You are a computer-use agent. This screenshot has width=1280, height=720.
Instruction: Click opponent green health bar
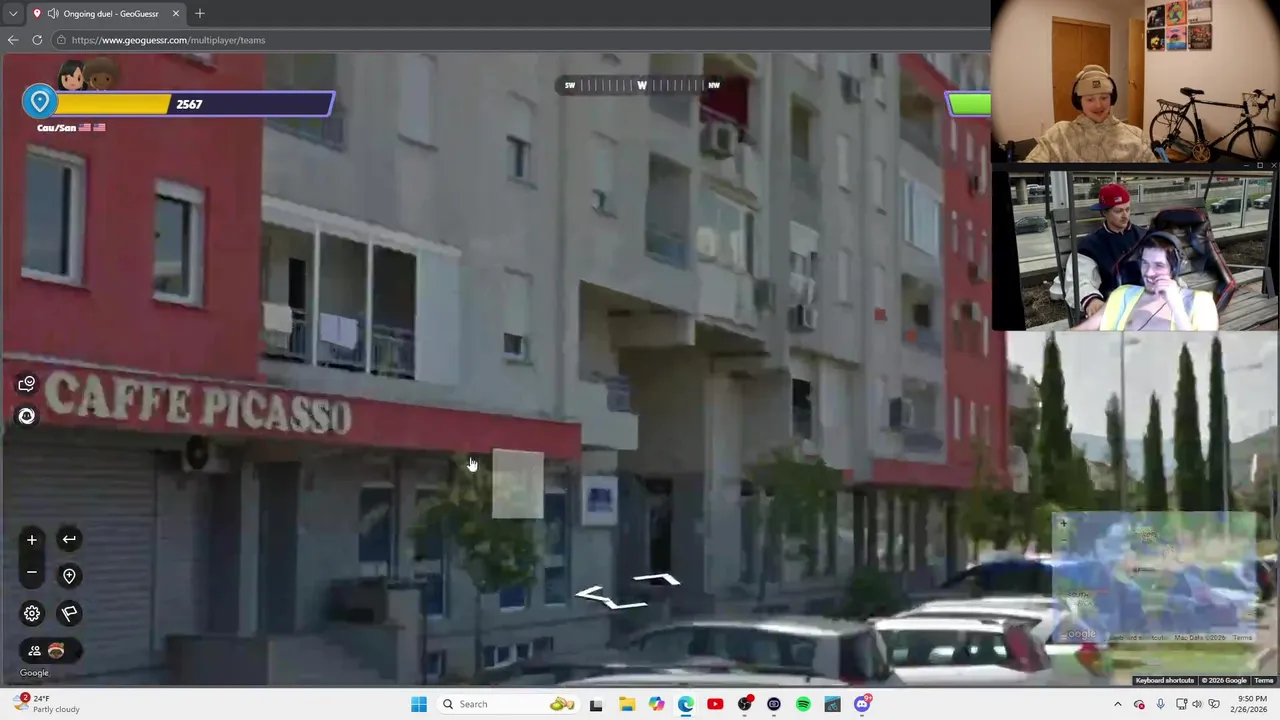968,104
